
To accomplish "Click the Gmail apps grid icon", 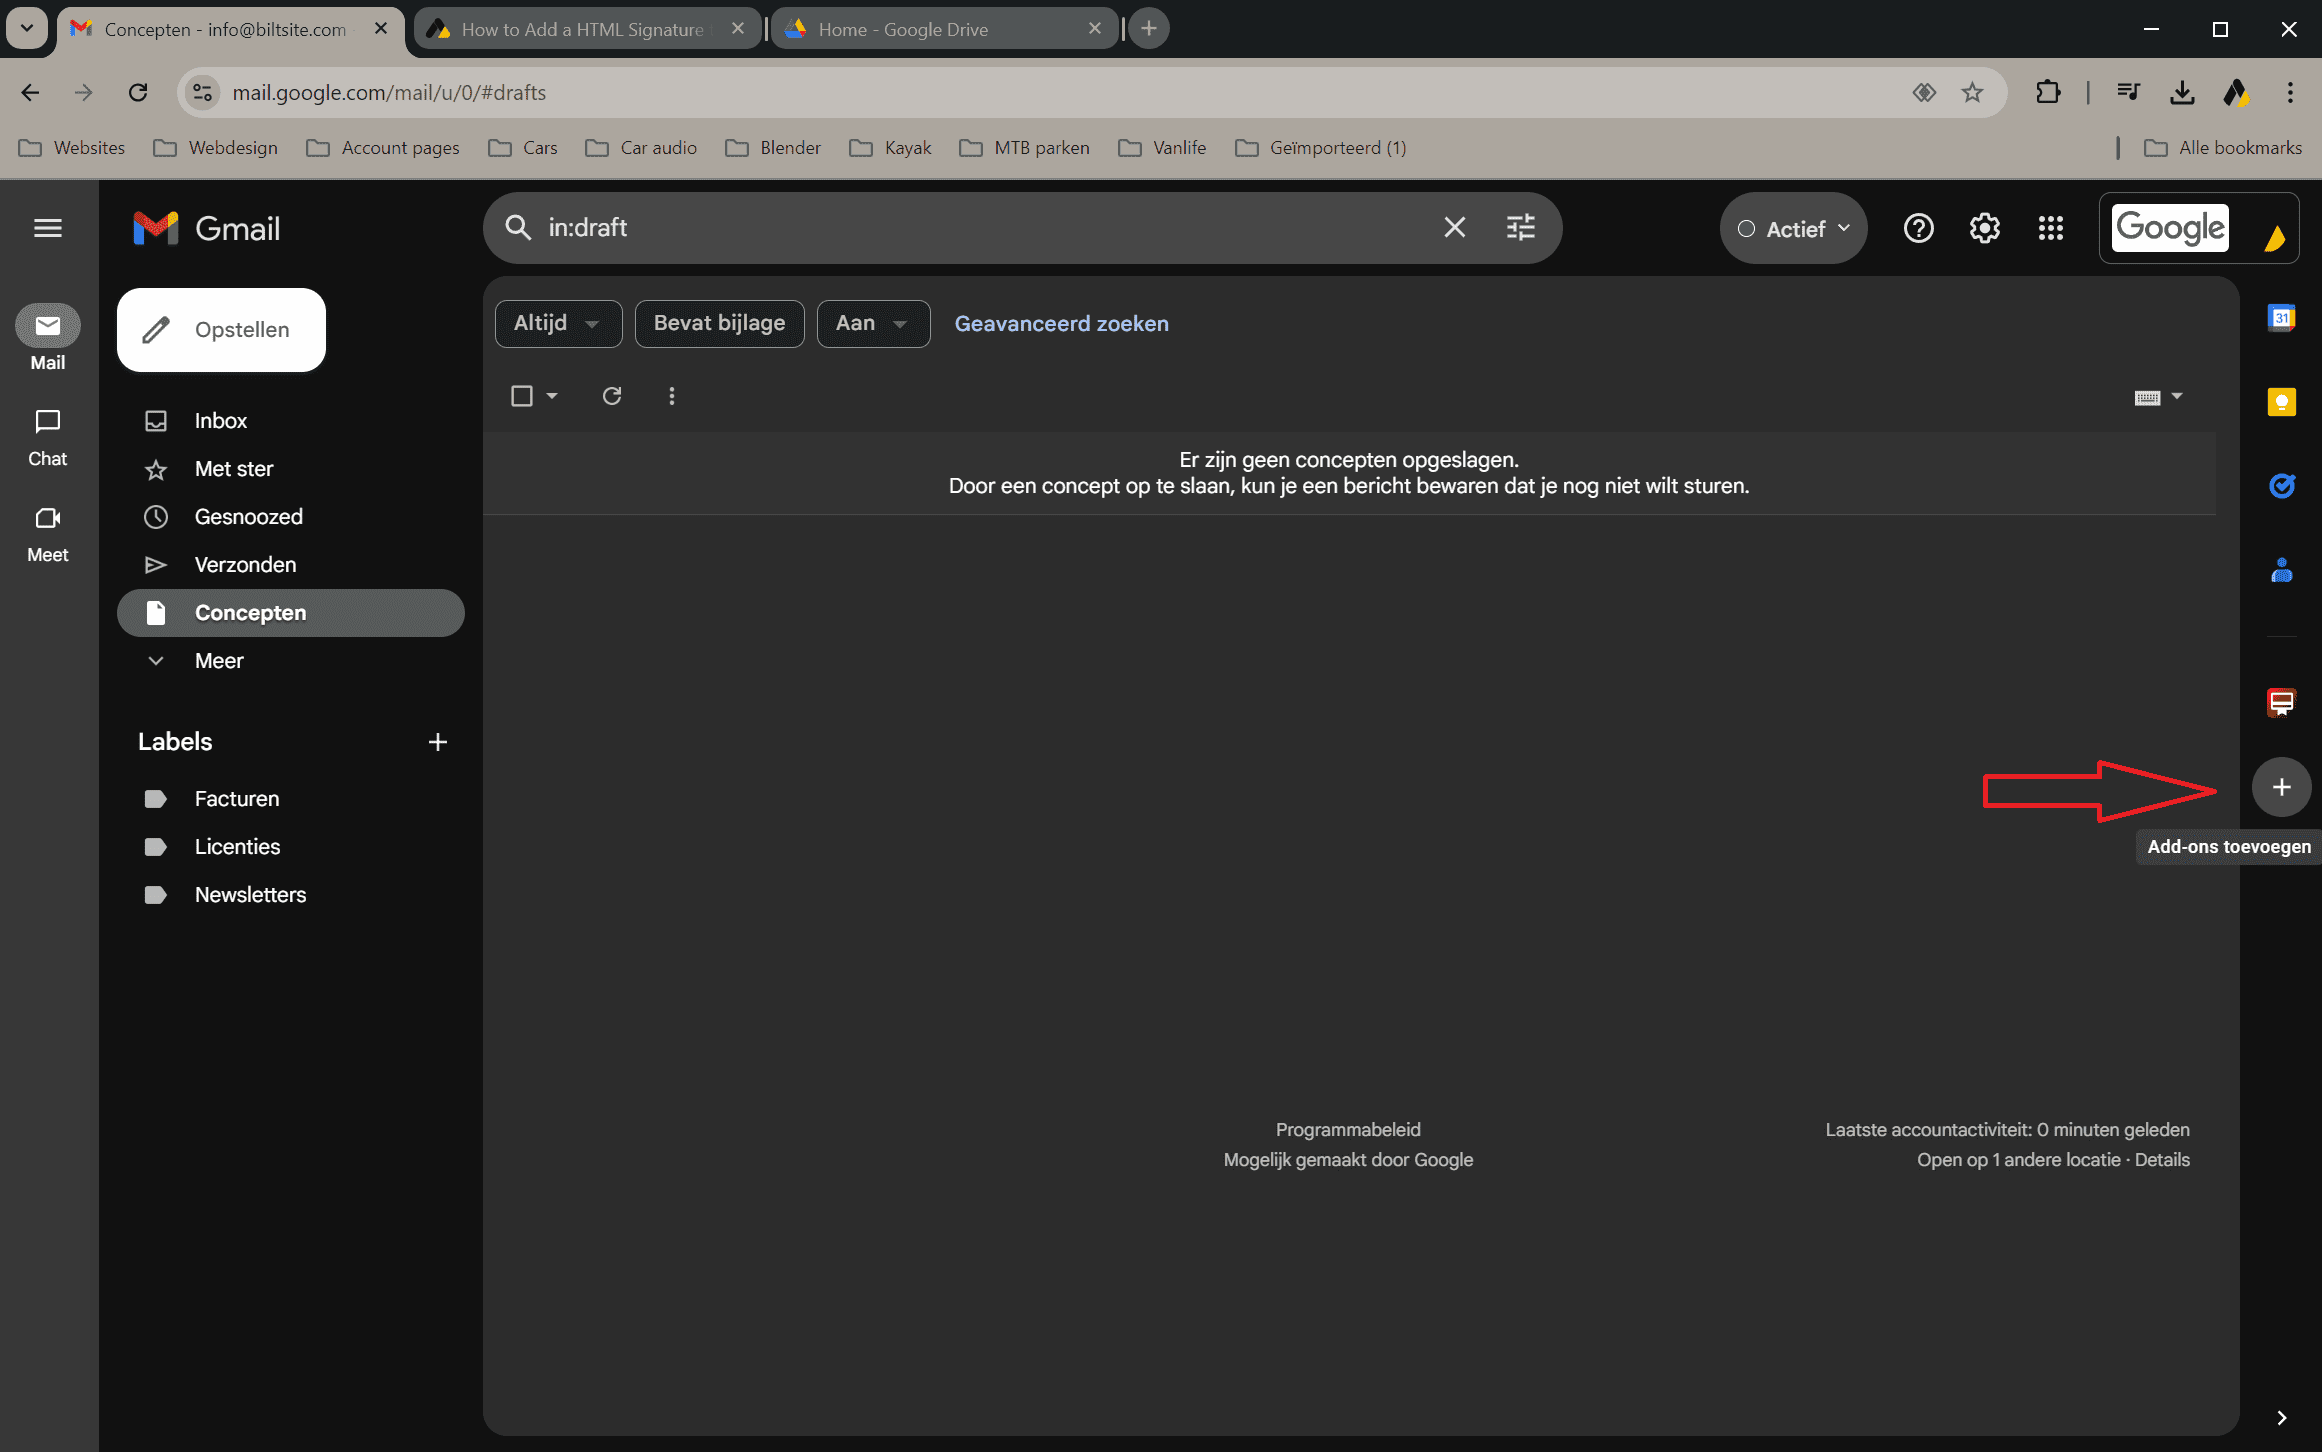I will point(2051,228).
